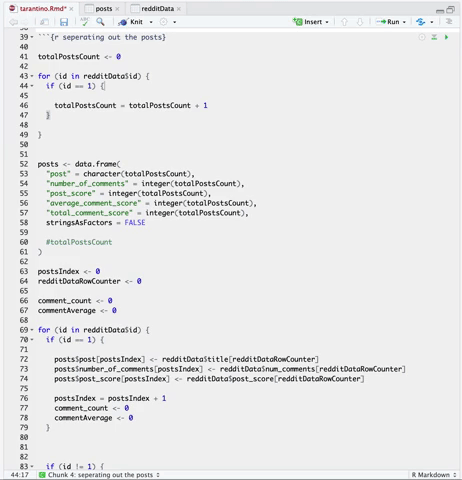This screenshot has width=462, height=480.
Task: Click 'totalPostsCount = totalPostsCount + 1' line 46
Action: pos(131,105)
